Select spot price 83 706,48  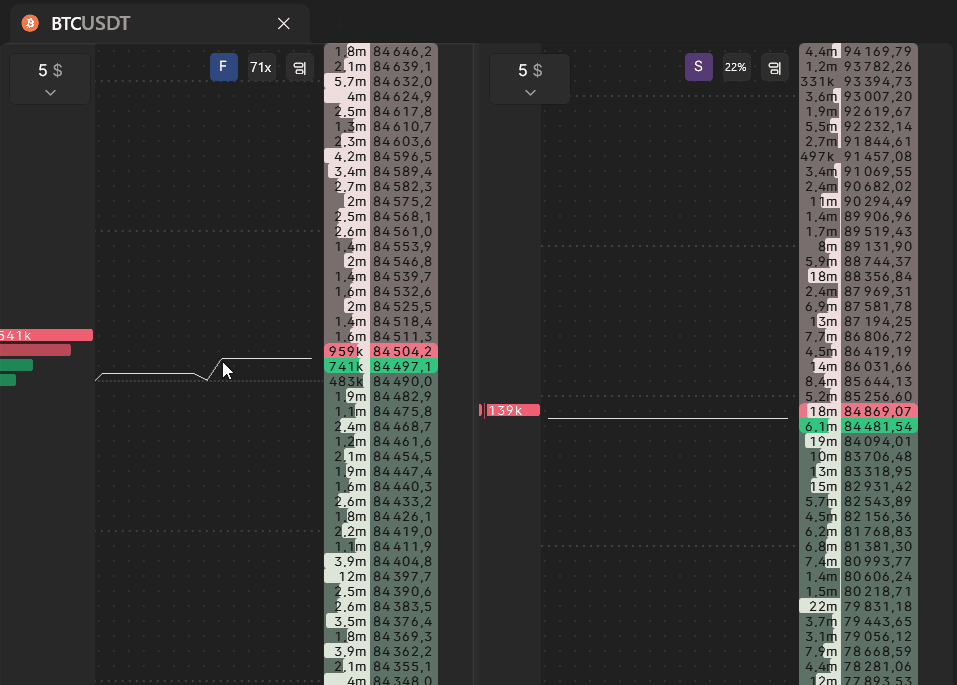coord(879,457)
